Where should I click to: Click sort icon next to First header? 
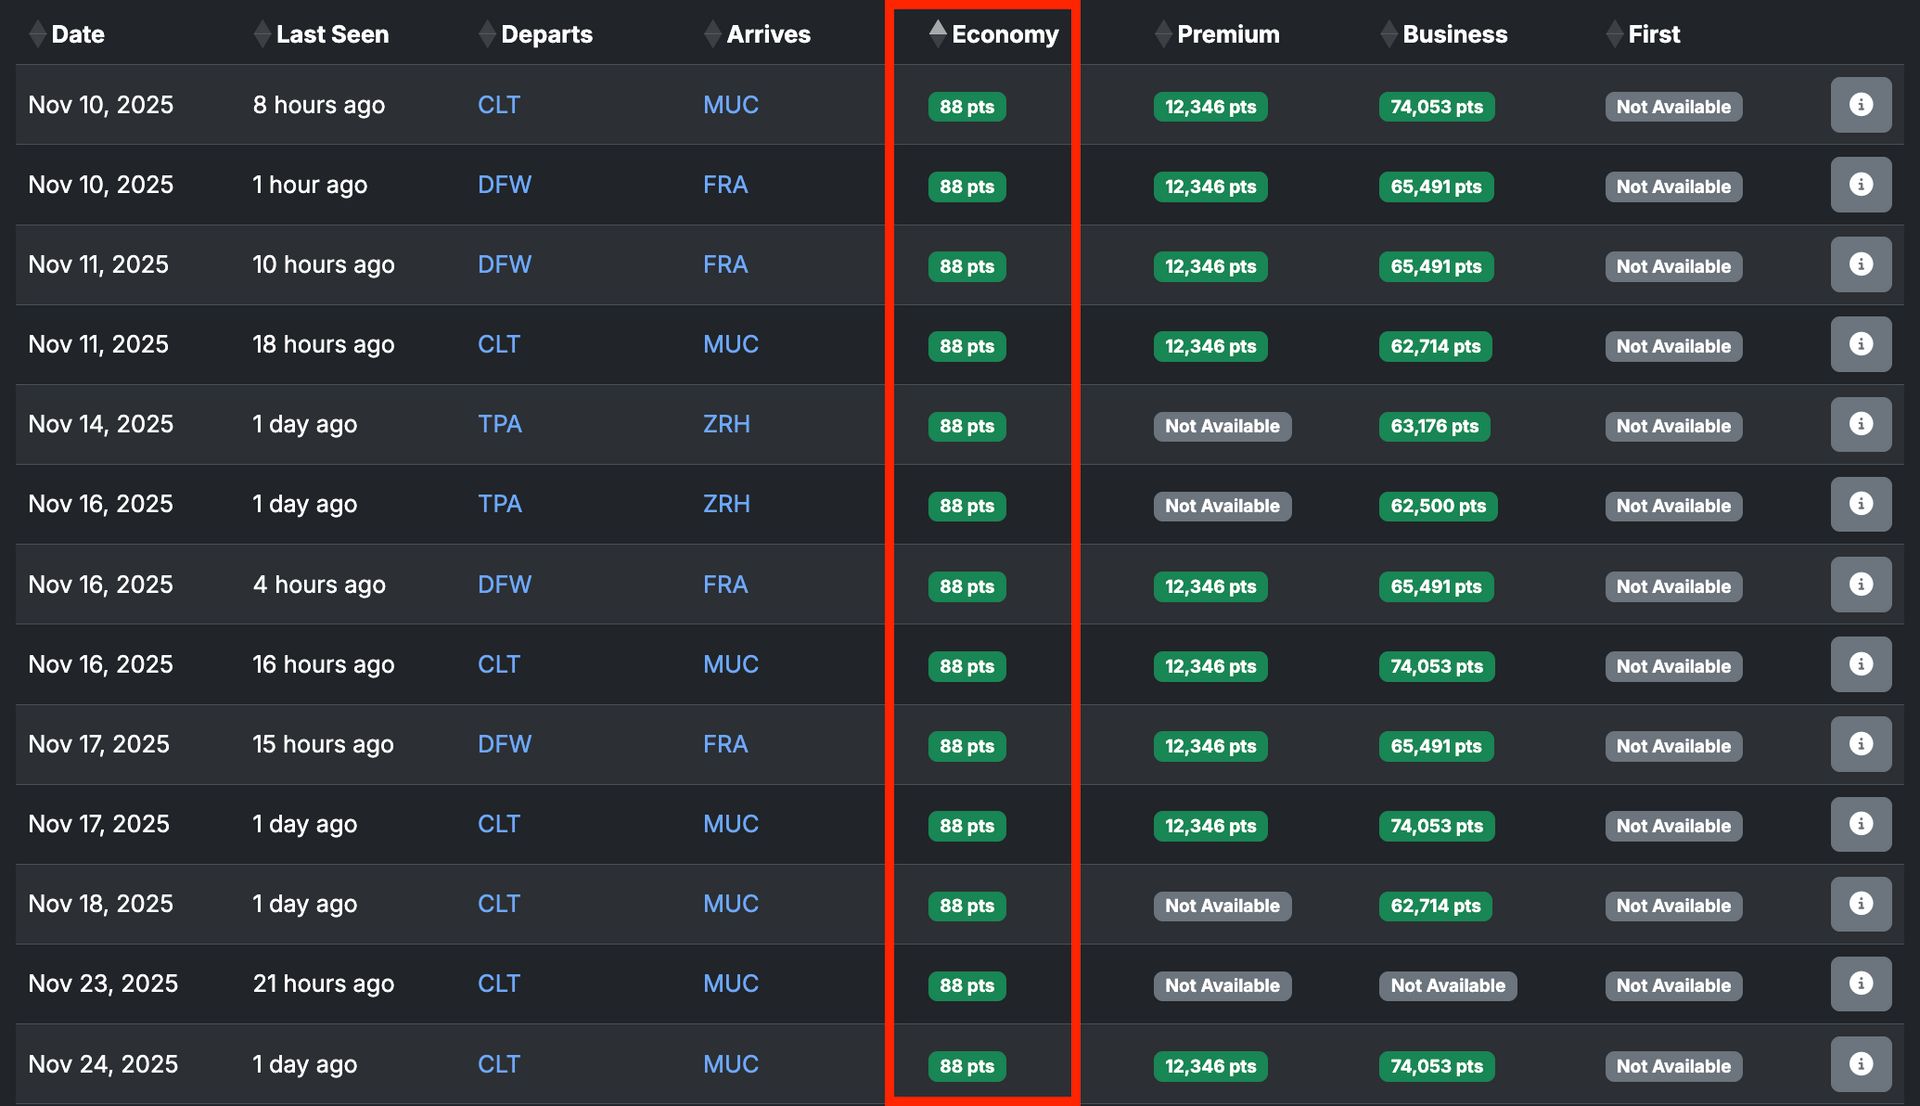click(1614, 34)
